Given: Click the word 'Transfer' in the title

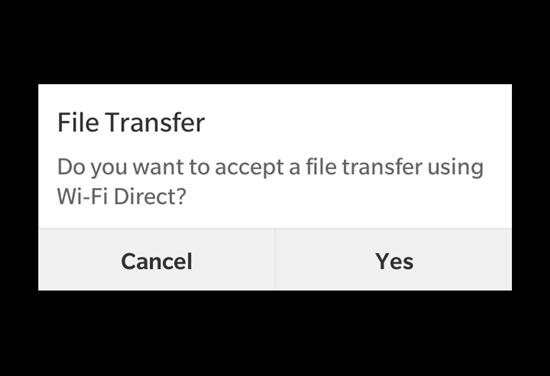Looking at the screenshot, I should click(x=155, y=122).
